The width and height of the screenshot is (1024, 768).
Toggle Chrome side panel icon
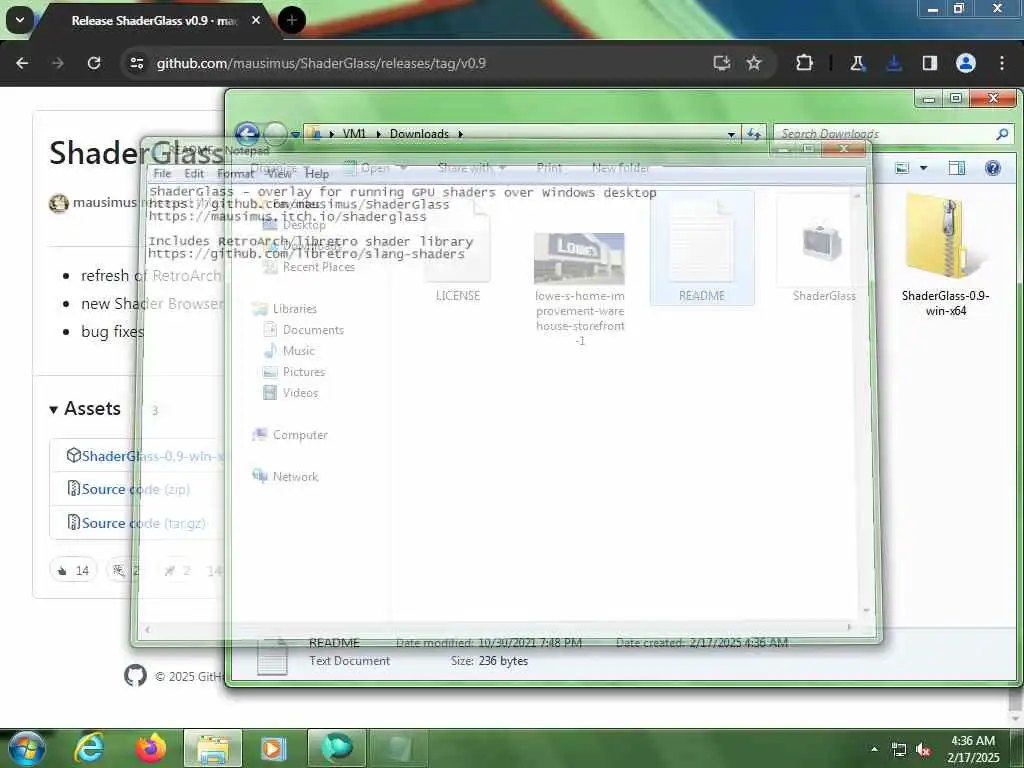click(x=930, y=63)
